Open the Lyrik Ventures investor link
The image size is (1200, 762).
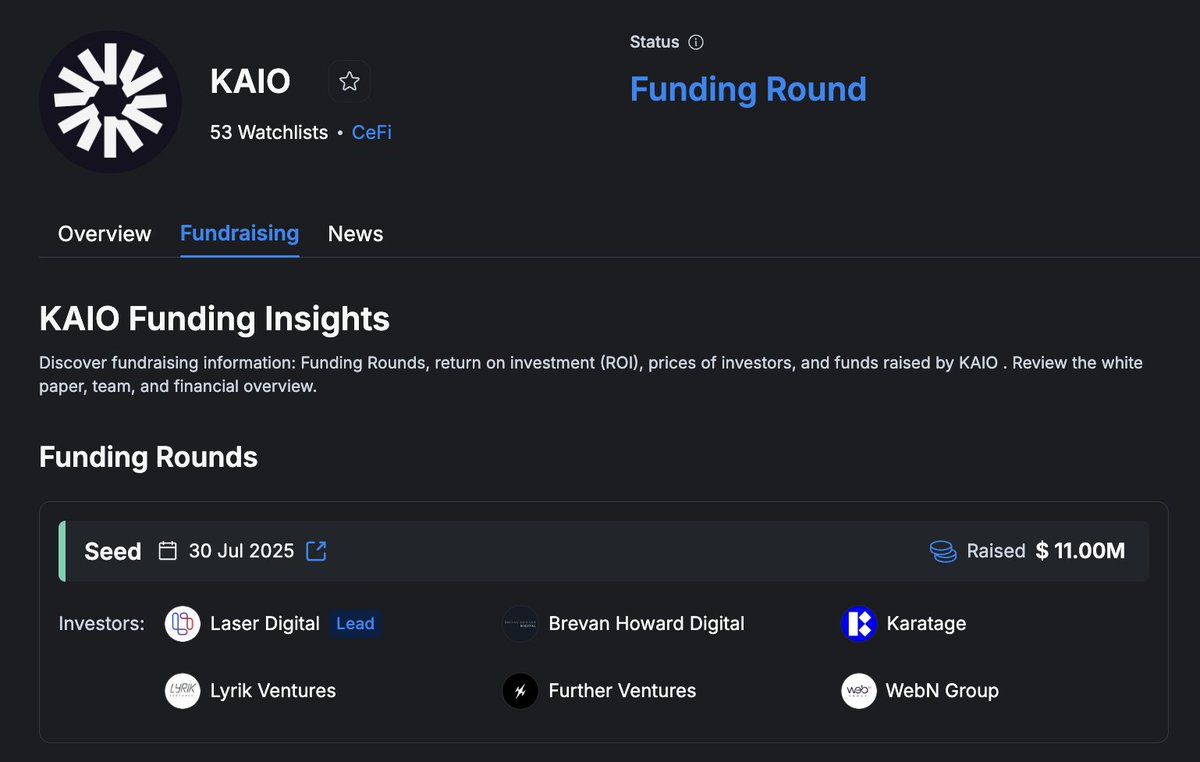[273, 691]
